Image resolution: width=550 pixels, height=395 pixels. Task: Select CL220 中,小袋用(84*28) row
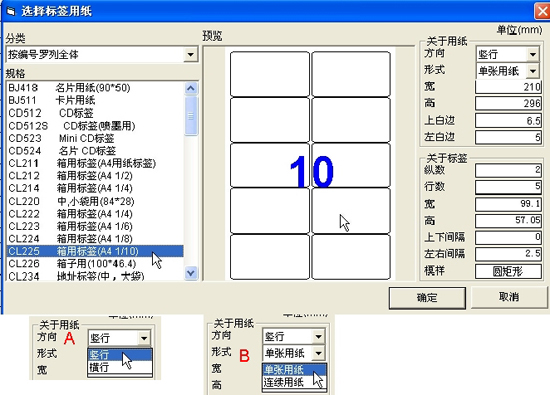pos(95,201)
